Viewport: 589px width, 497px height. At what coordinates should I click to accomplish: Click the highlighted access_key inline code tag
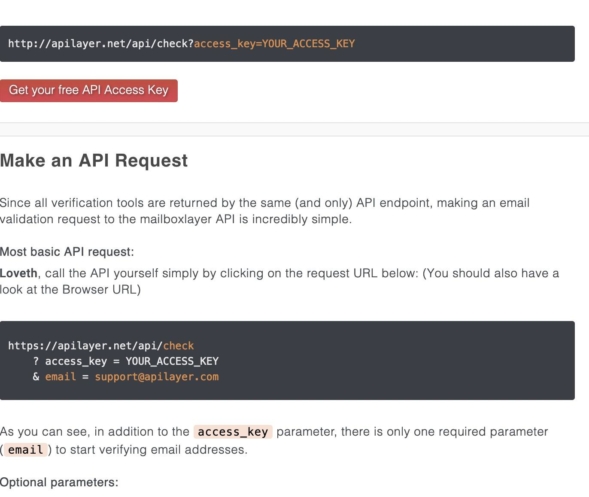point(233,432)
